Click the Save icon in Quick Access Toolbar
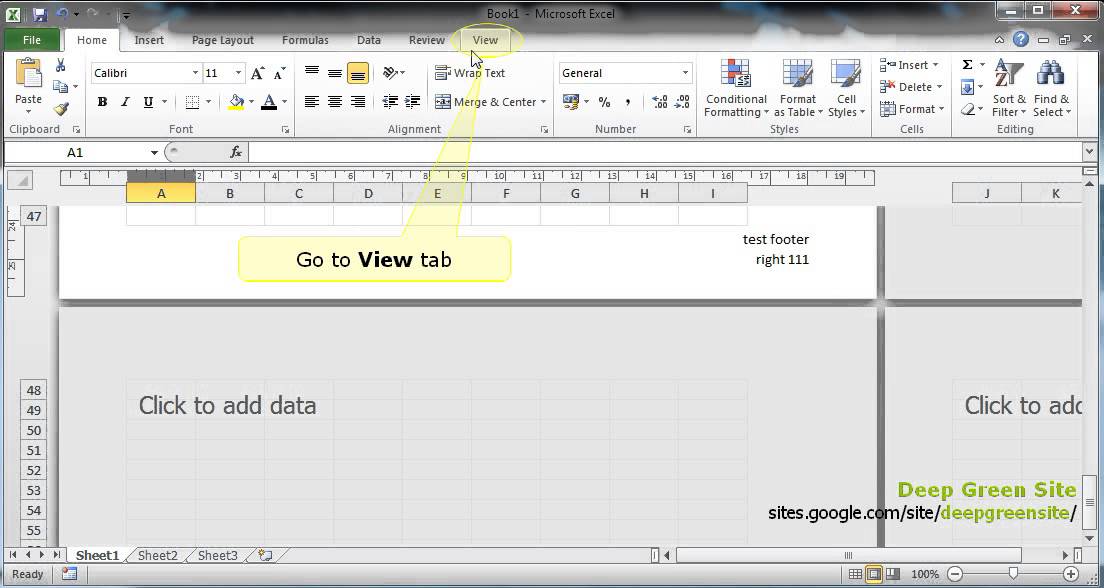The height and width of the screenshot is (588, 1104). (39, 13)
